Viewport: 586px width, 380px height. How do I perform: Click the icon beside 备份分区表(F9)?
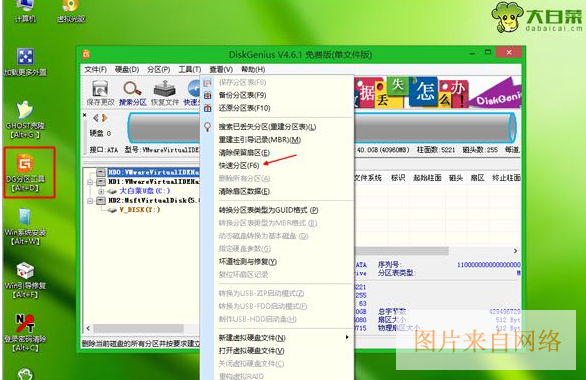tap(207, 95)
